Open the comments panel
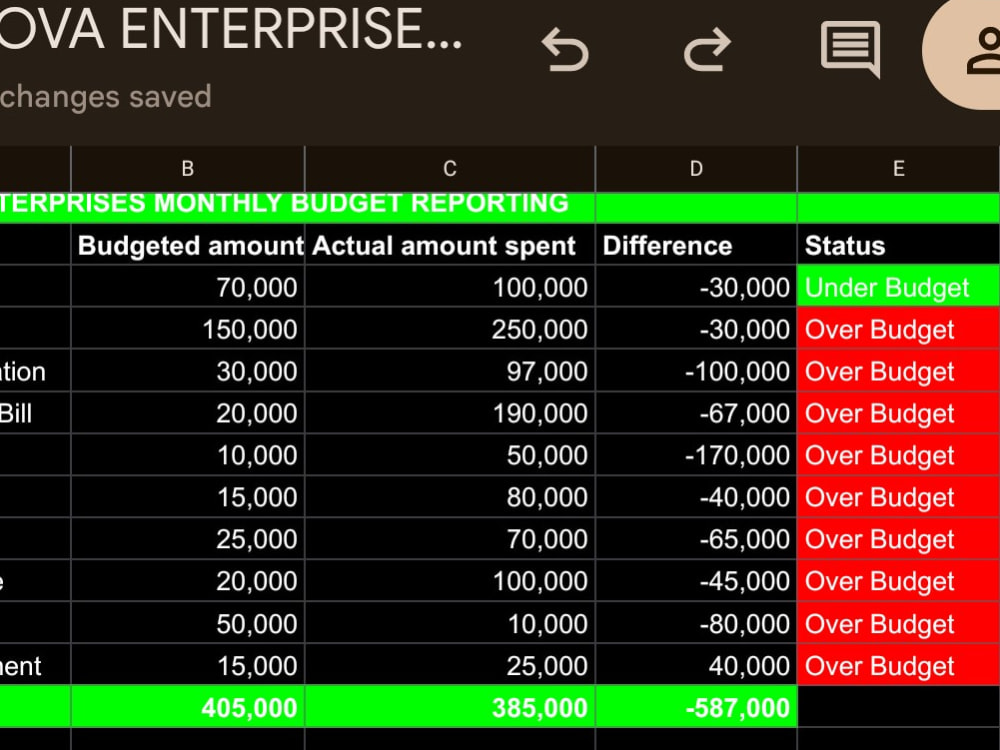The width and height of the screenshot is (1000, 750). tap(850, 50)
